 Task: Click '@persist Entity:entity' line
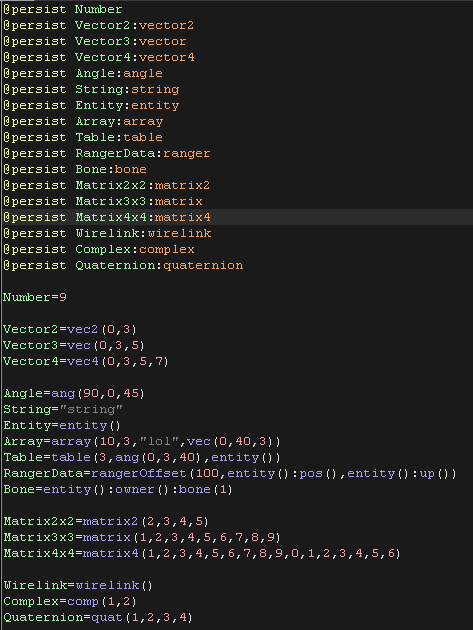point(91,105)
